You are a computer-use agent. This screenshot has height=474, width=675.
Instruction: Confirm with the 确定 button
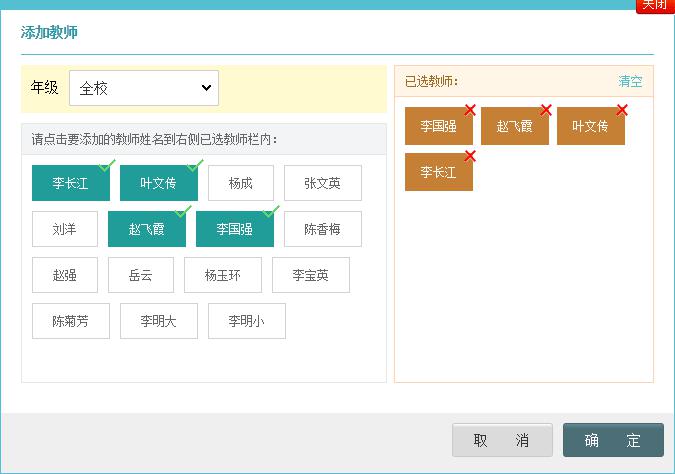click(613, 440)
